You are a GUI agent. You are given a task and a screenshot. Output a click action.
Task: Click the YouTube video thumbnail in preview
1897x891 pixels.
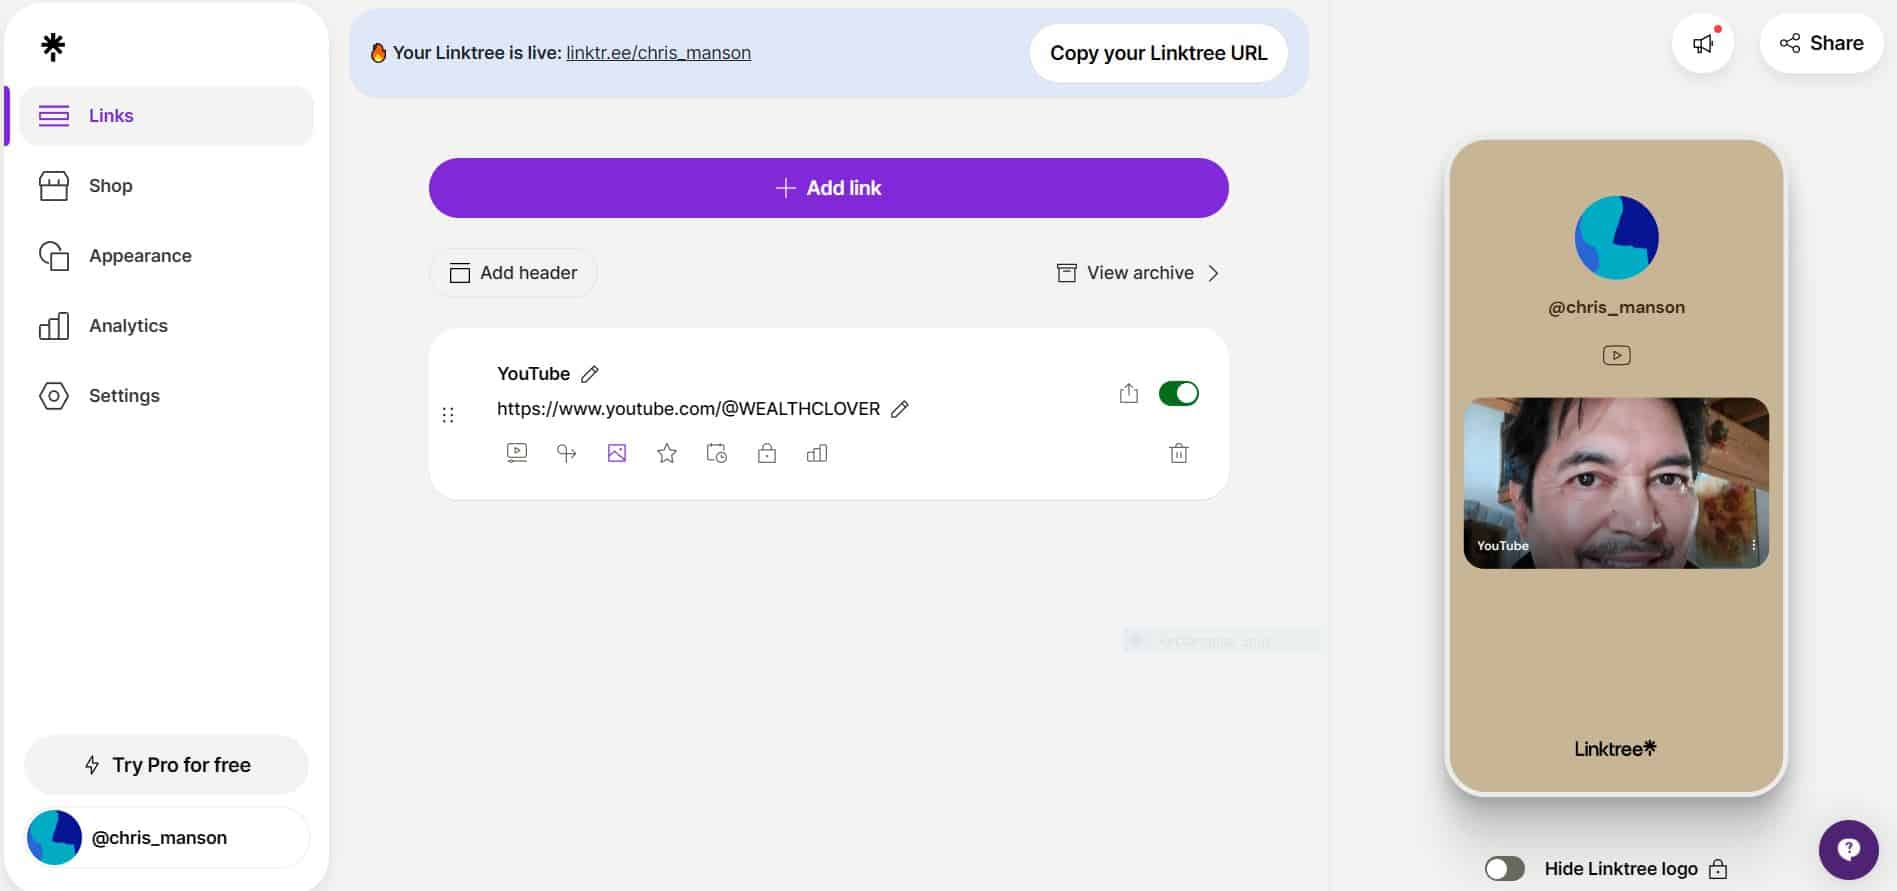pos(1616,483)
